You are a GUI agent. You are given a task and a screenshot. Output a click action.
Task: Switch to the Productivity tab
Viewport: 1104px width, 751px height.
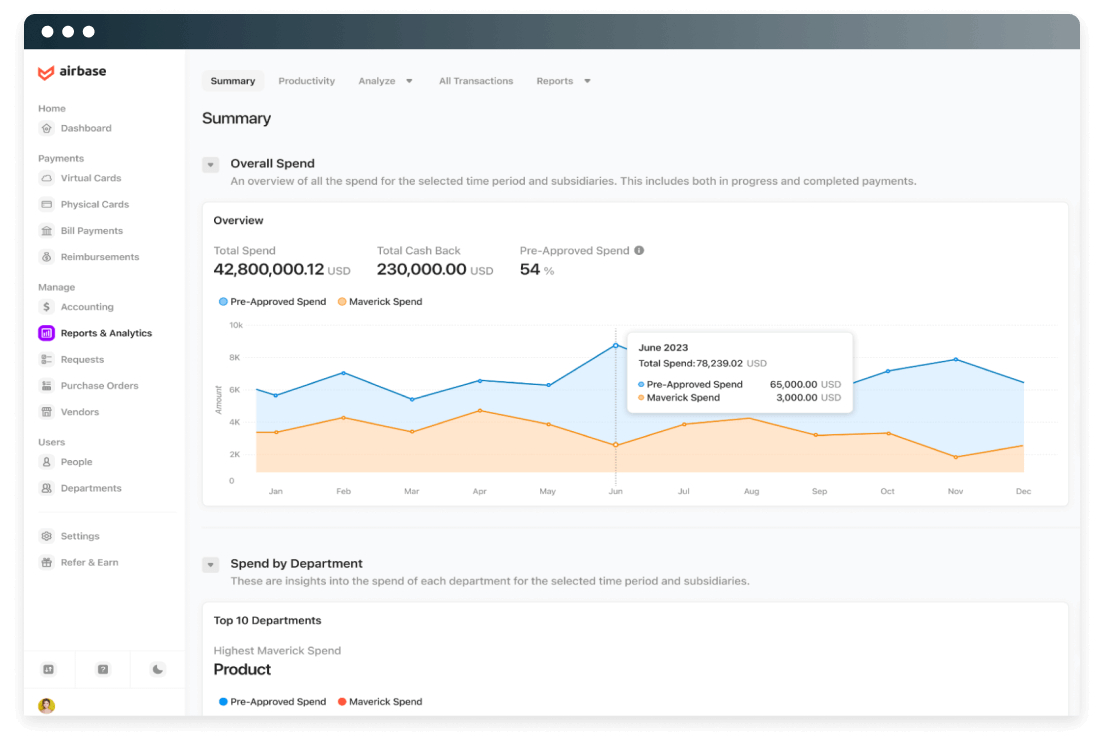coord(306,81)
